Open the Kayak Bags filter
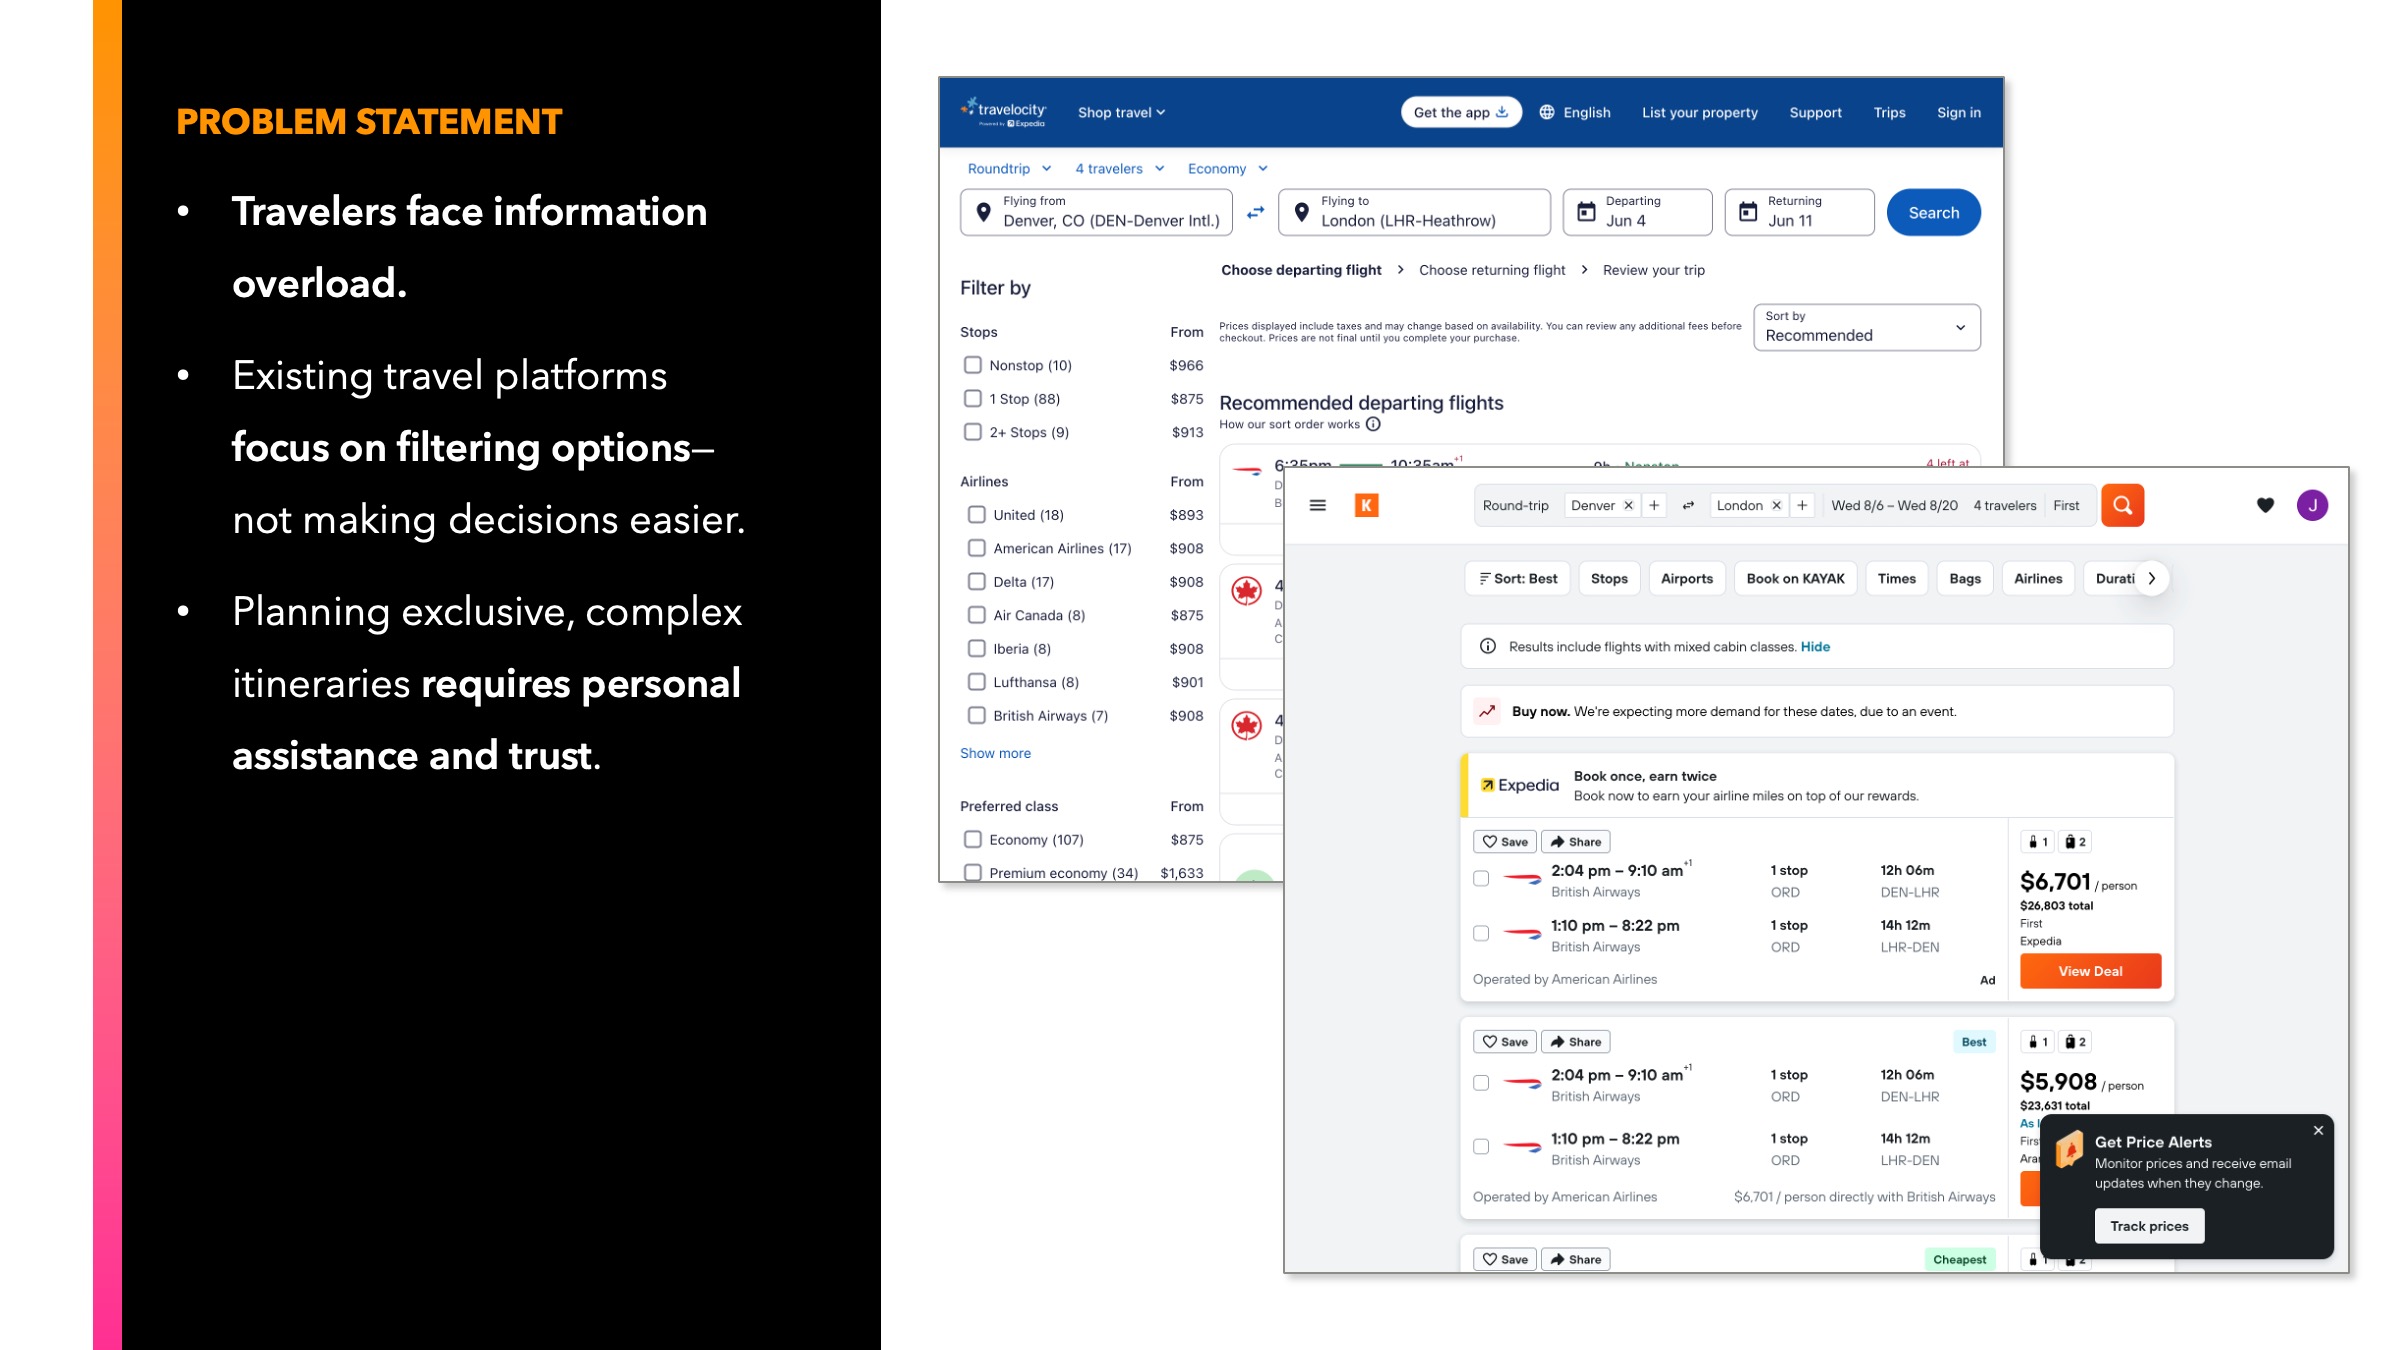Image resolution: width=2400 pixels, height=1350 pixels. tap(1964, 578)
